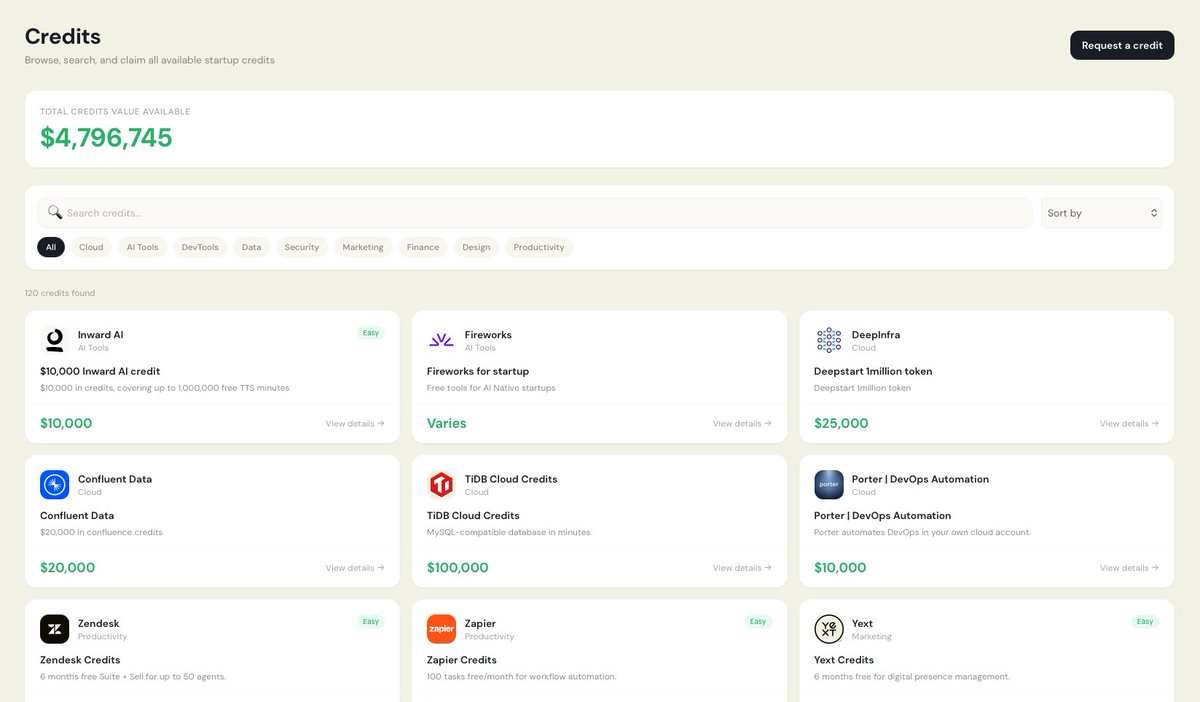
Task: Click the magnifier icon in search bar
Action: 55,212
